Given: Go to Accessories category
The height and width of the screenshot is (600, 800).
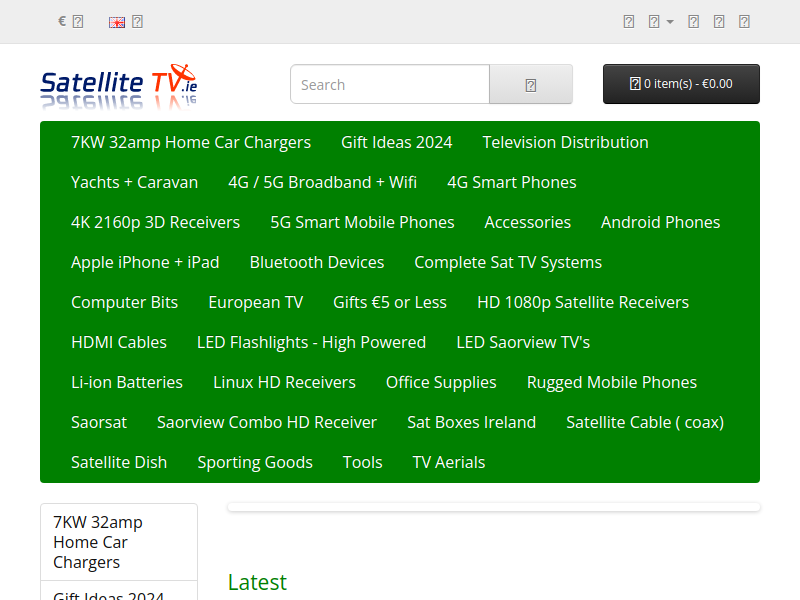Looking at the screenshot, I should coord(528,222).
